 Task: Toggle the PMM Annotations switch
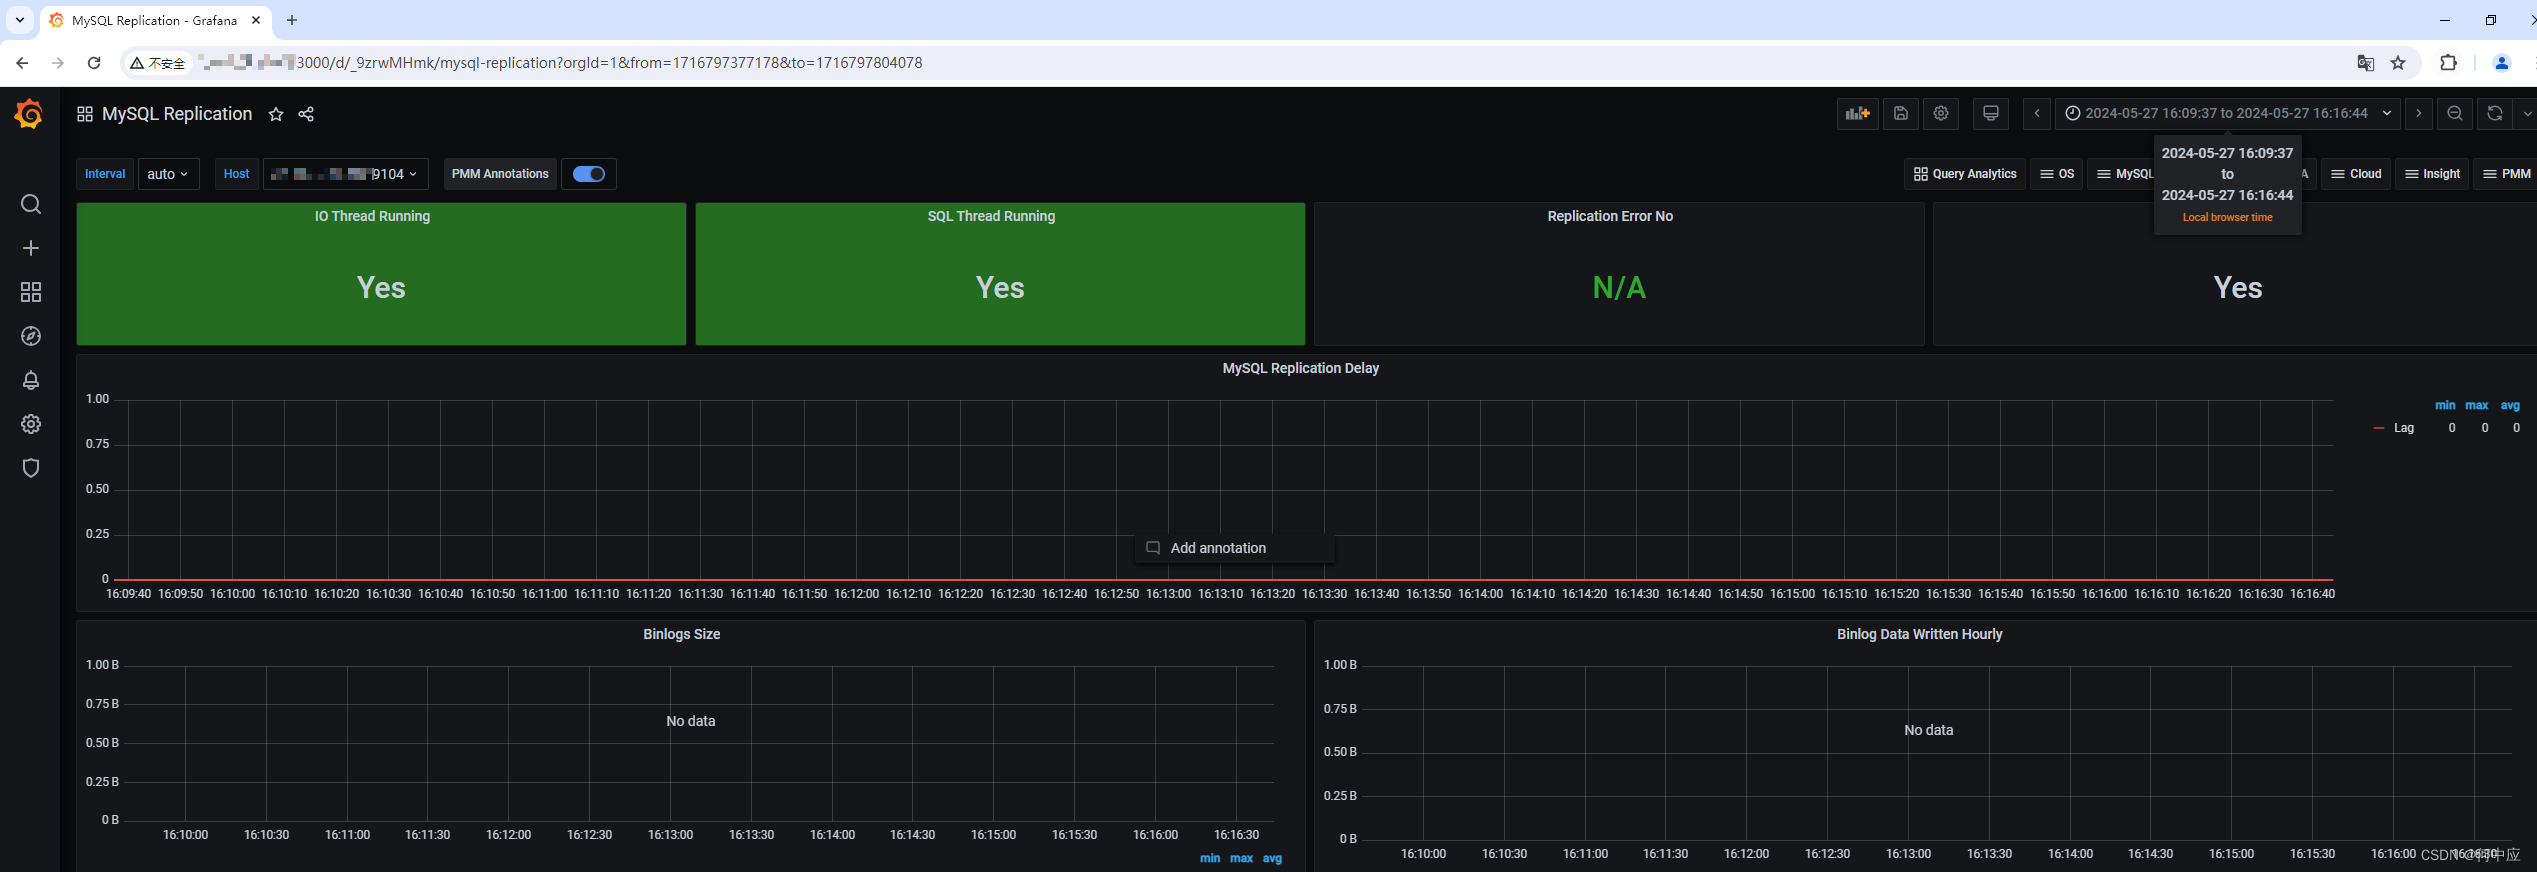[x=589, y=174]
